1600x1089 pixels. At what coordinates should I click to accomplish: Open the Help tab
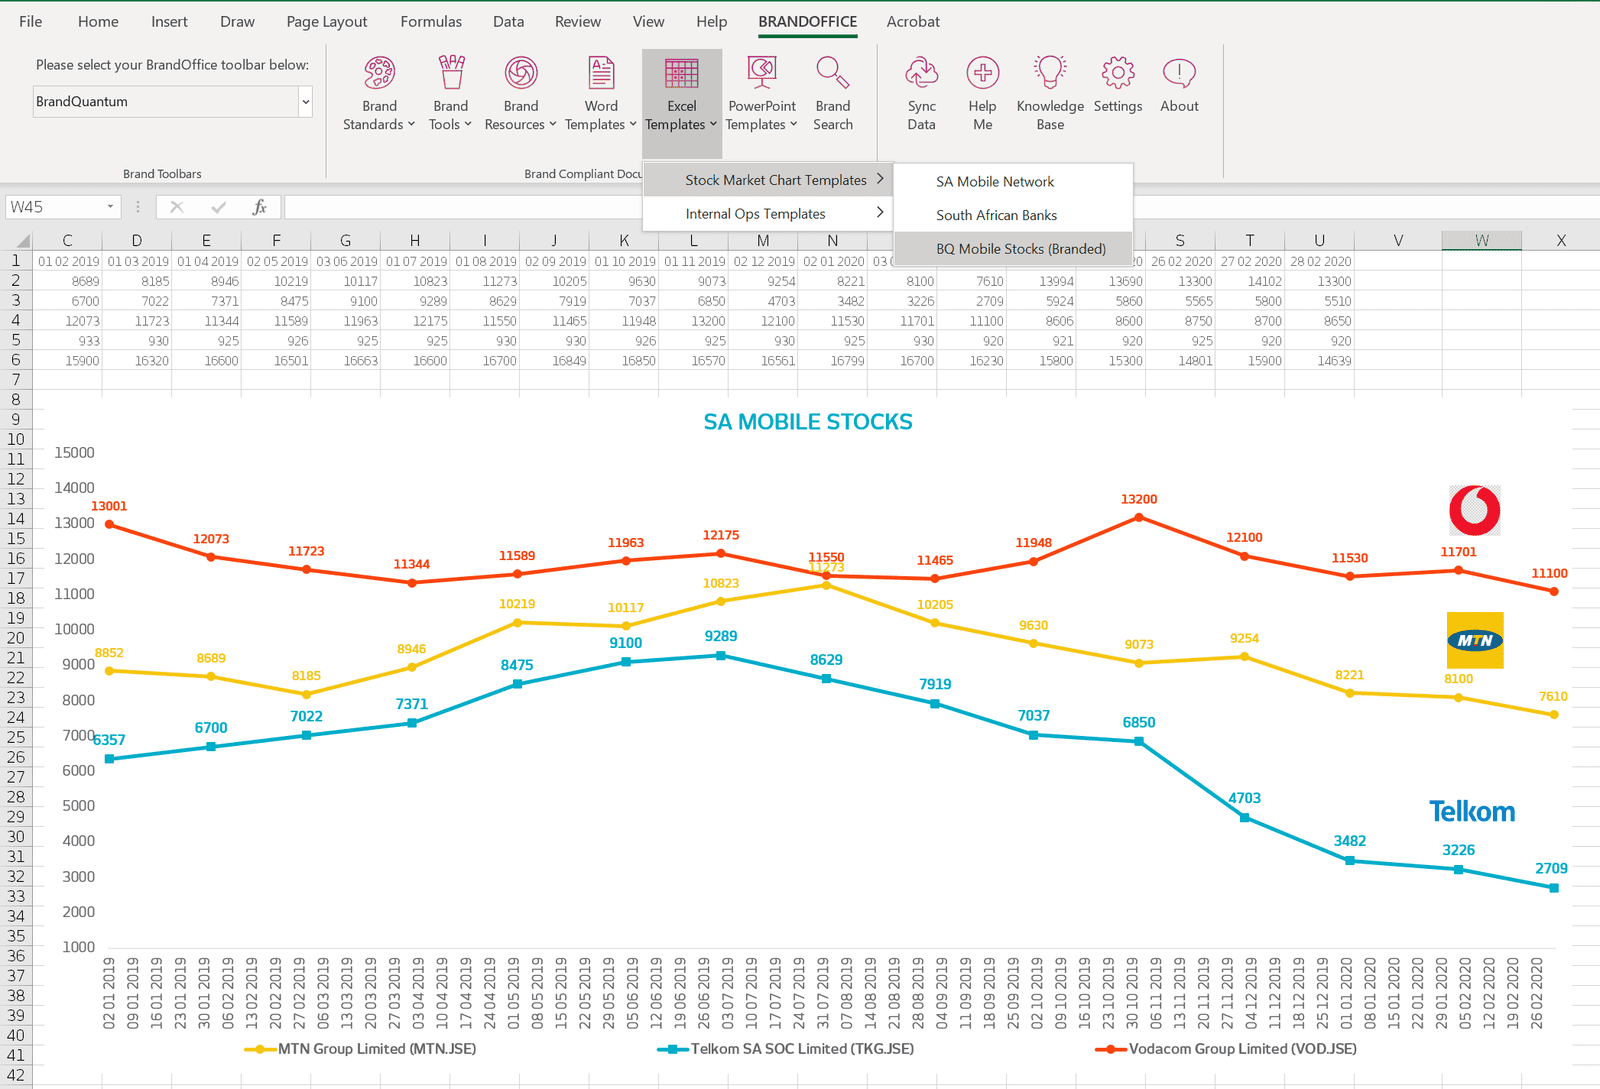[712, 21]
